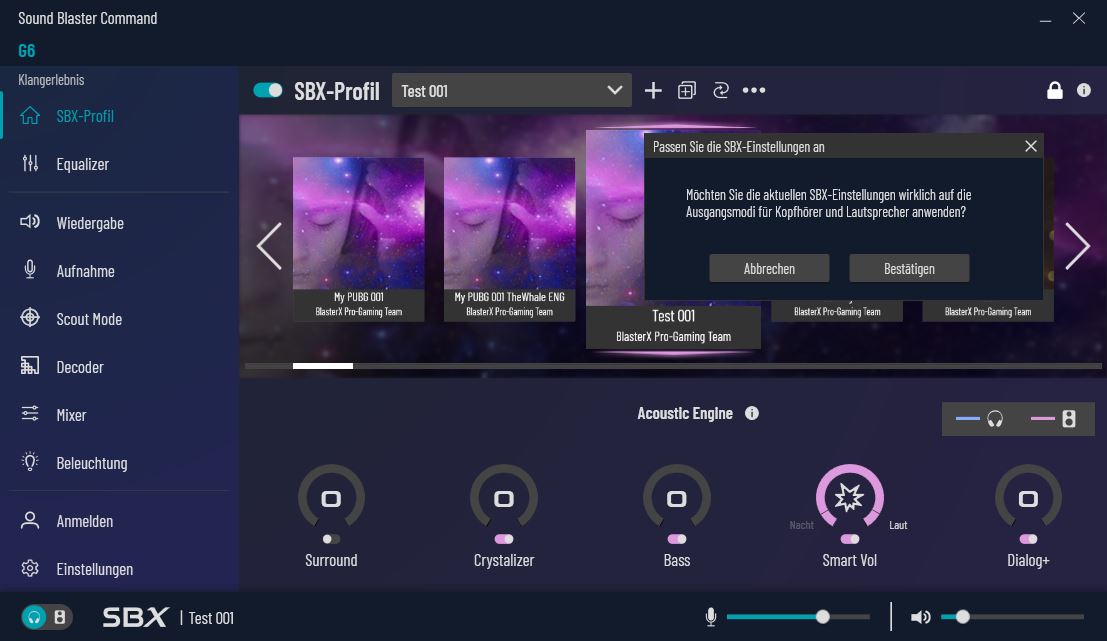Mute output via the speaker volume icon
Screen dimensions: 1107x641
pyautogui.click(x=920, y=617)
